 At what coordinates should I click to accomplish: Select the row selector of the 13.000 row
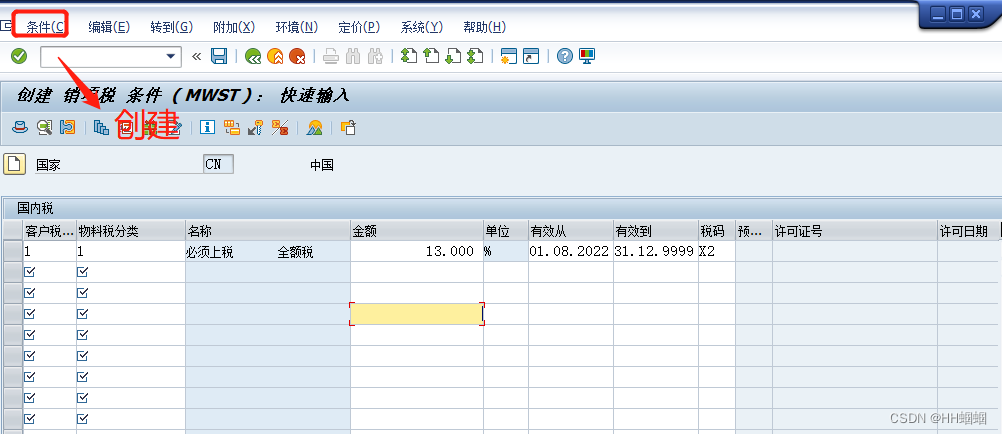tap(13, 251)
